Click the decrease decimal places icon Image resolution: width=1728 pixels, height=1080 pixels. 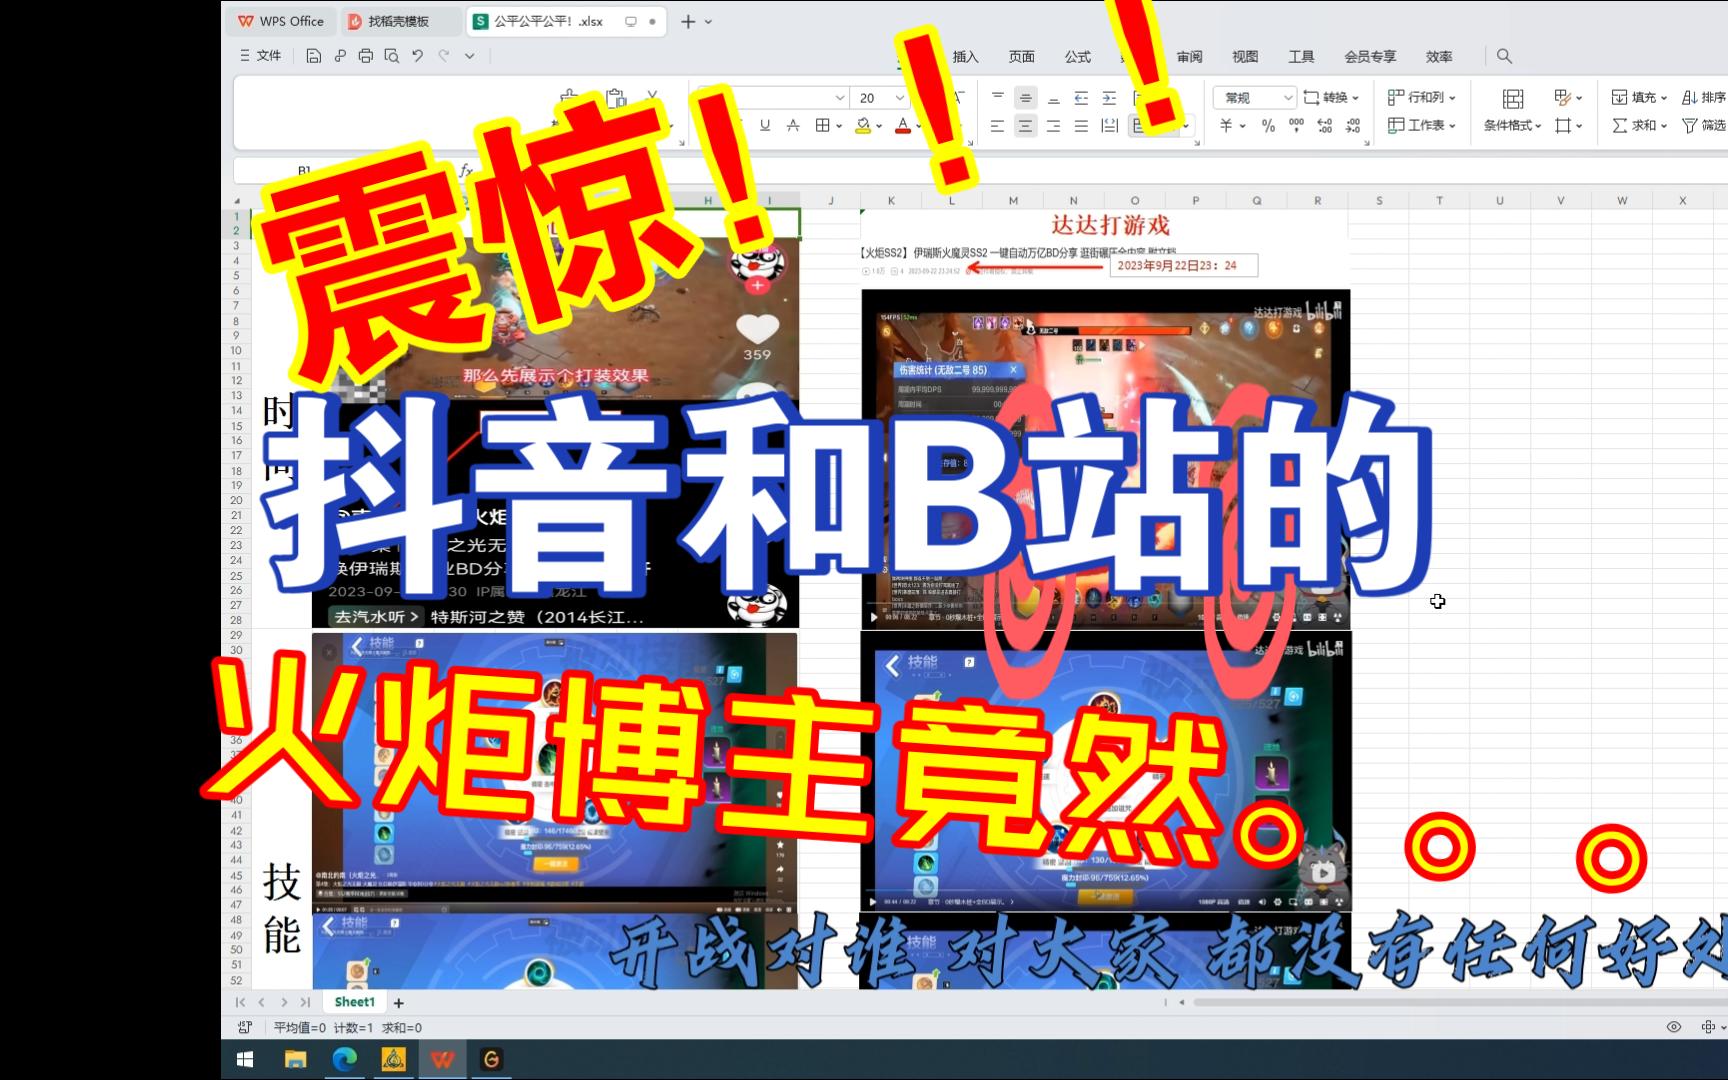(1353, 126)
